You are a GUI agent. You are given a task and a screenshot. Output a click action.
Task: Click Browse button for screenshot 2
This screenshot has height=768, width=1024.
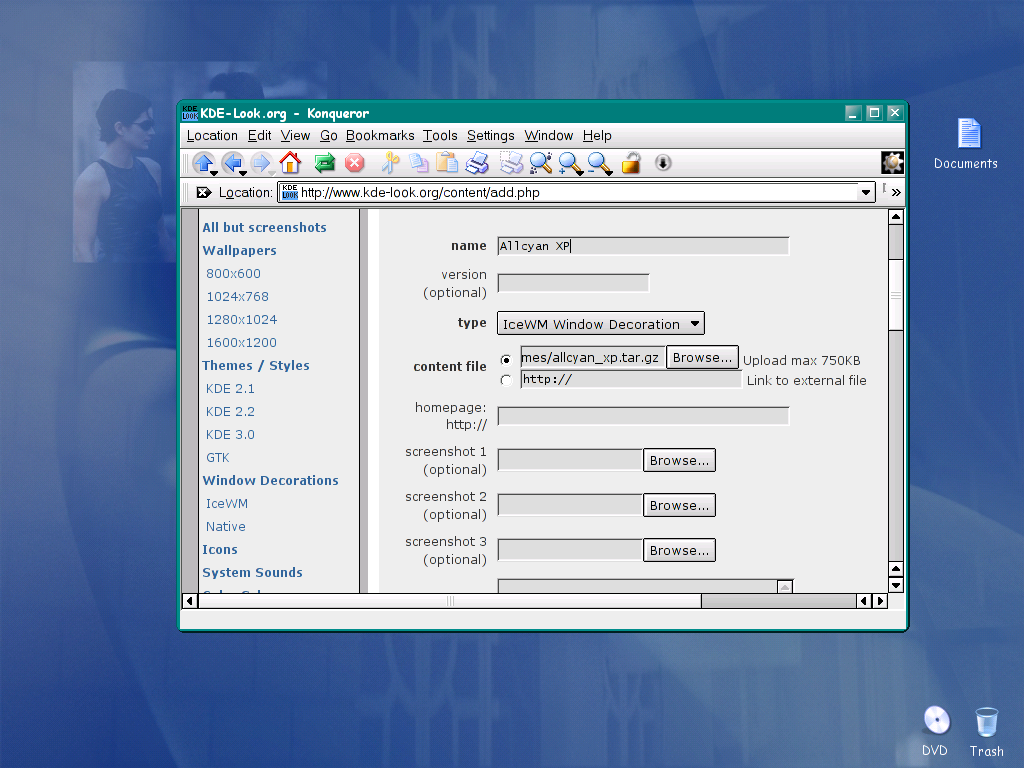click(679, 505)
